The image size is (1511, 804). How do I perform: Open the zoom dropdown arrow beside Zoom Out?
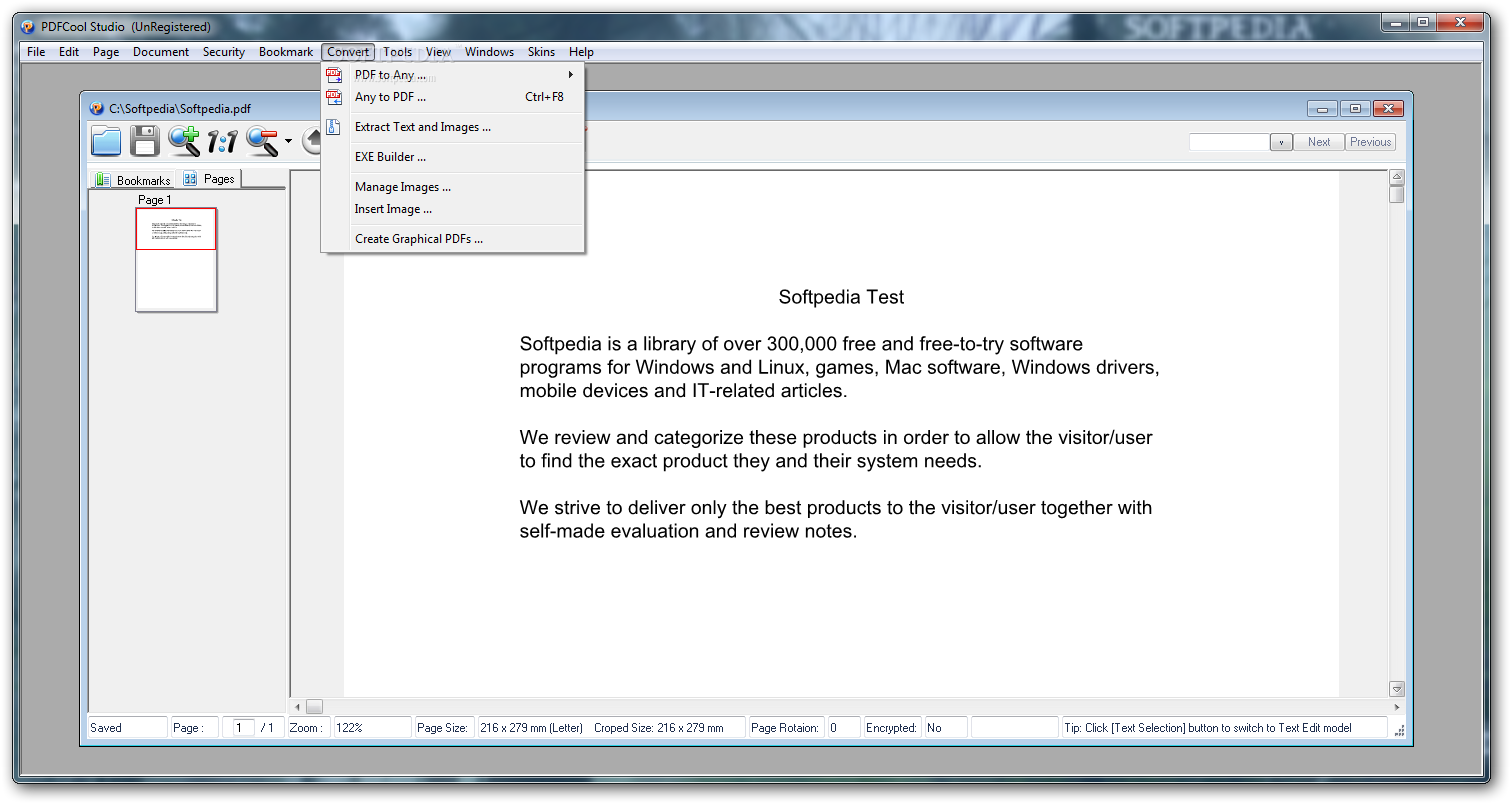(x=288, y=141)
